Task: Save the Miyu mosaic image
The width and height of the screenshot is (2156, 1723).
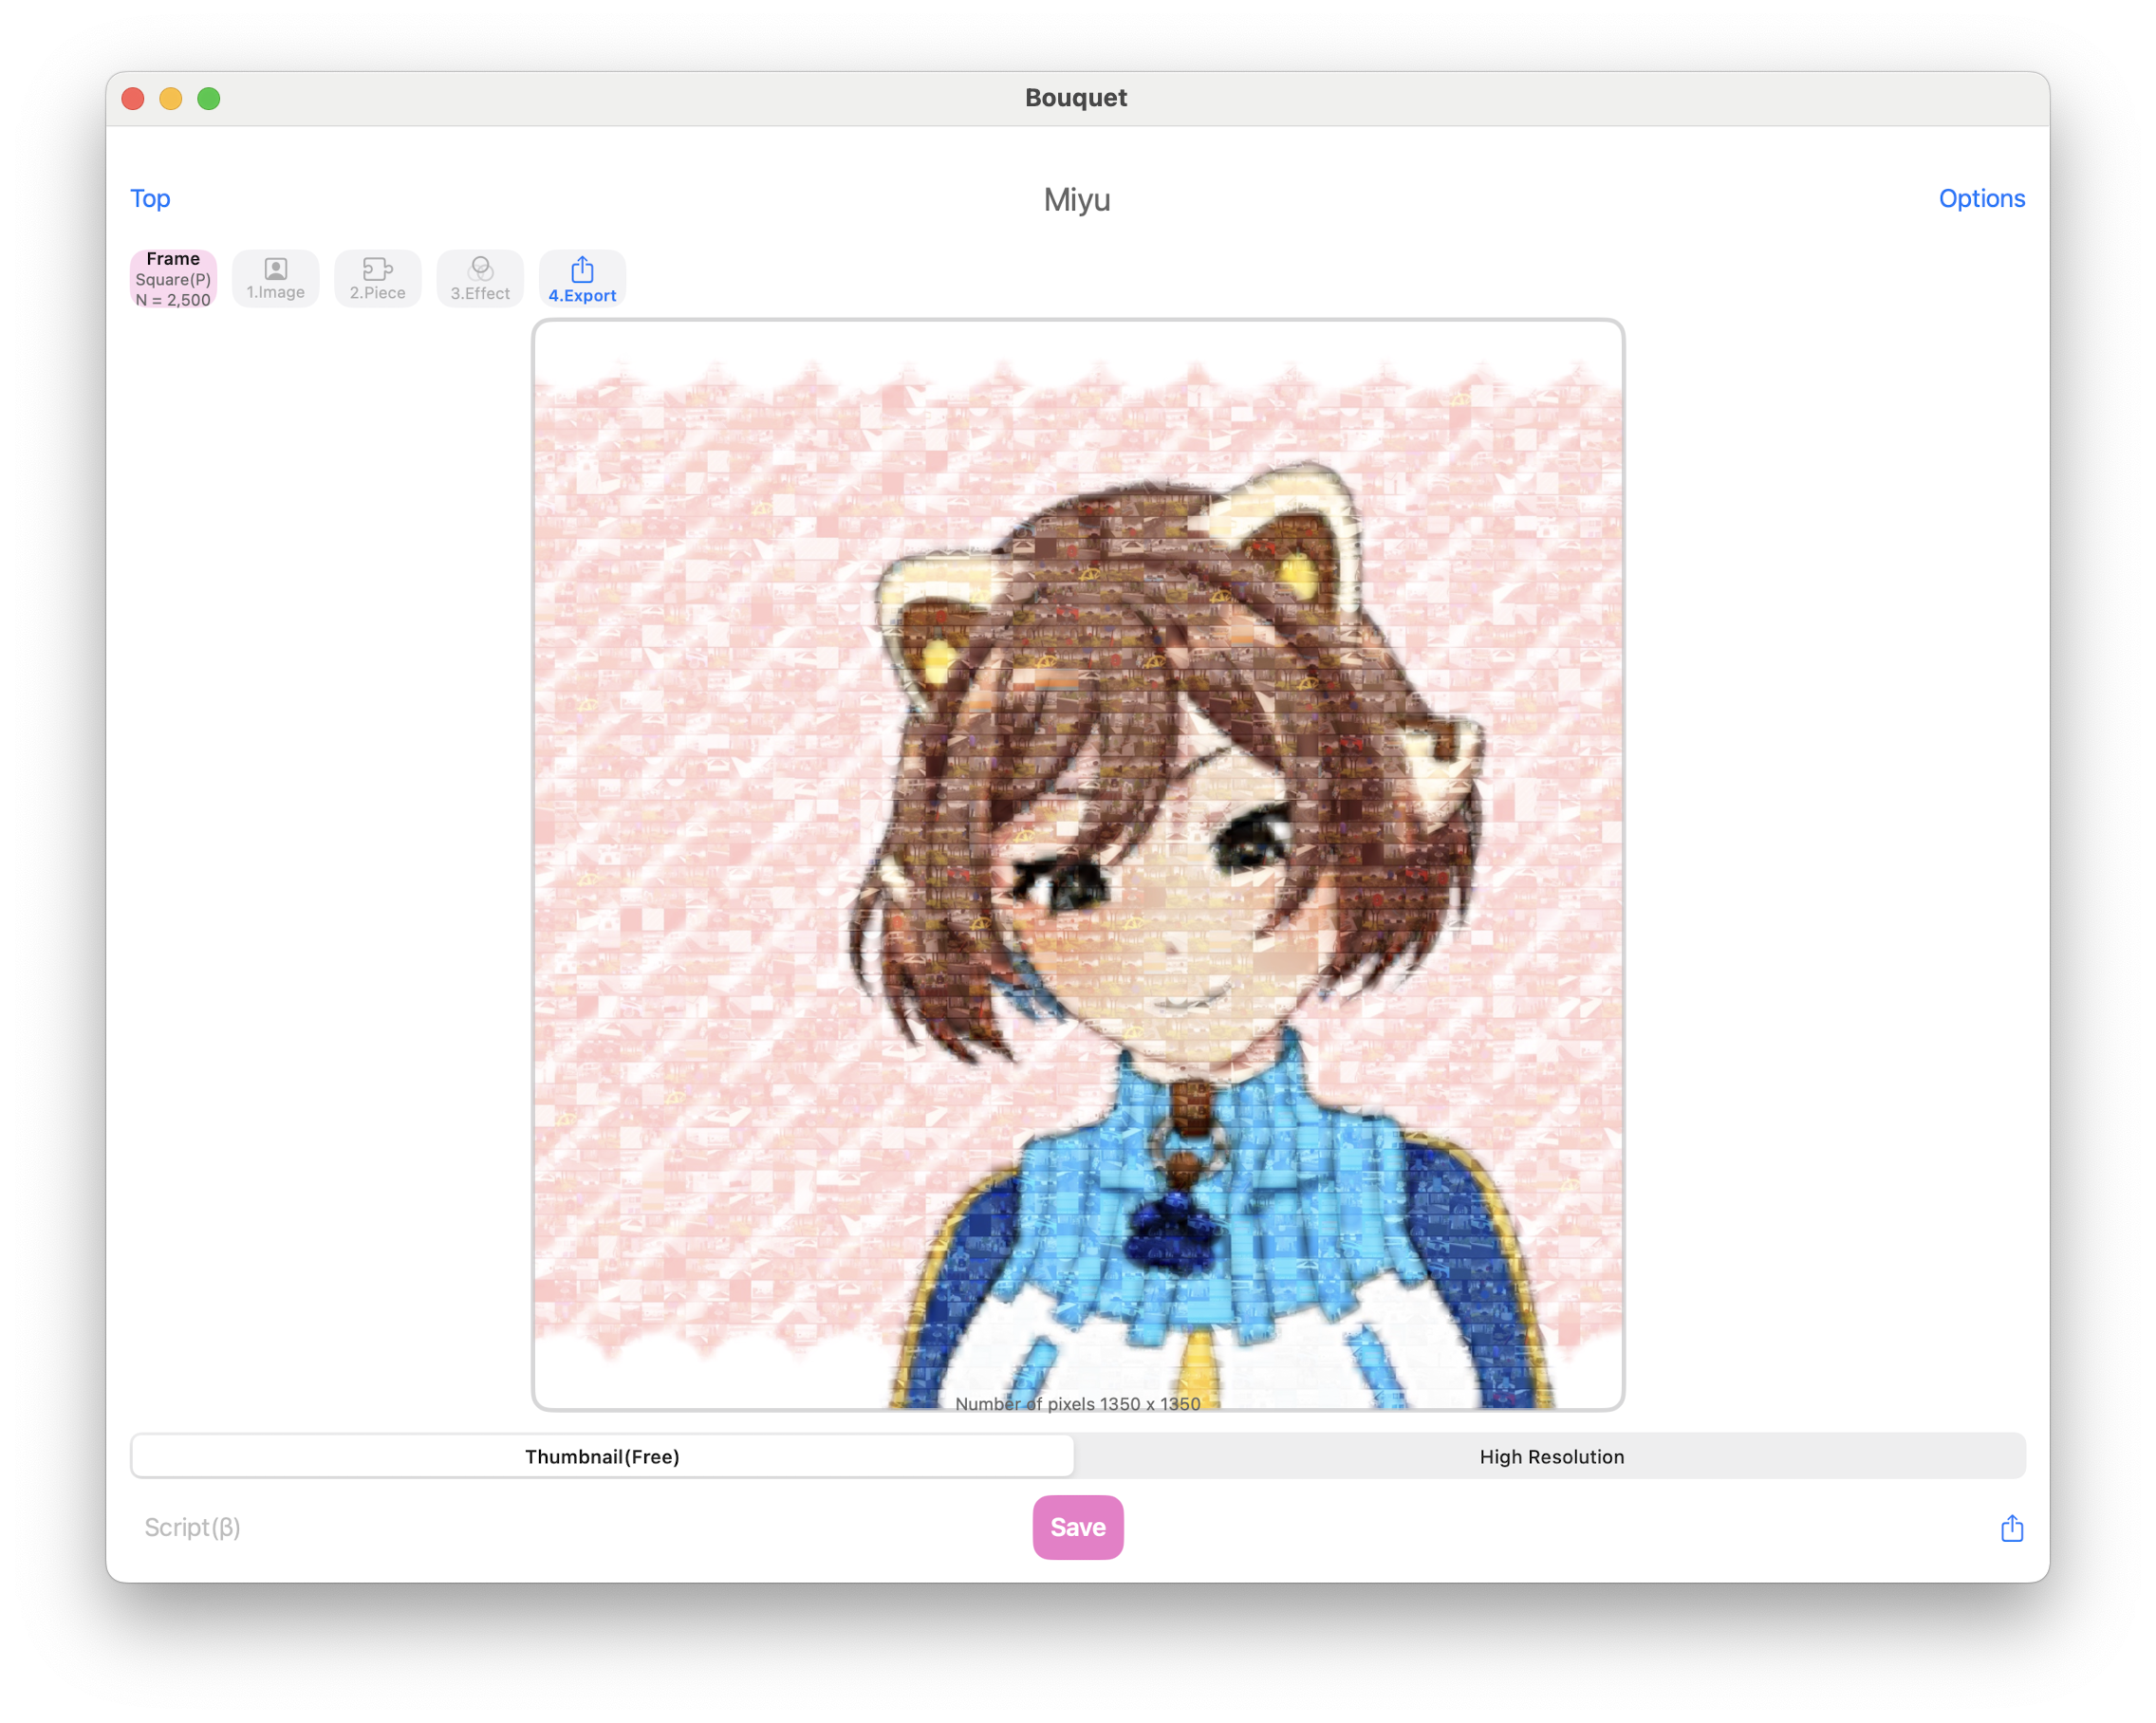Action: point(1078,1526)
